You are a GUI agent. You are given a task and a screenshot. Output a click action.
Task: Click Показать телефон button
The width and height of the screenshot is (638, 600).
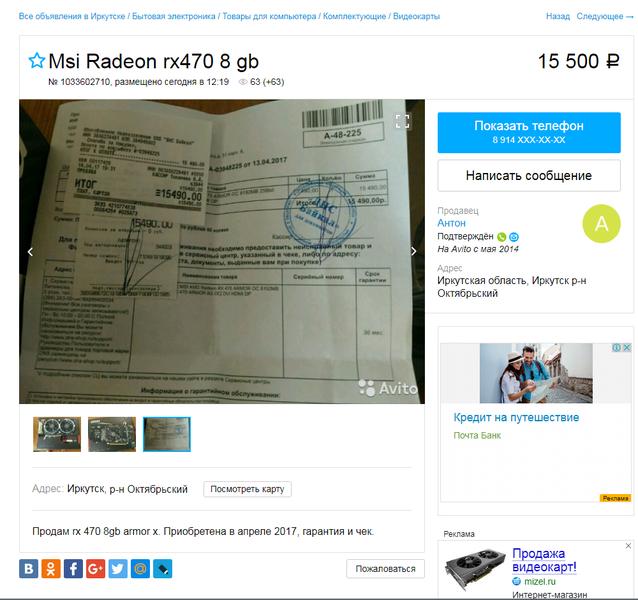pos(529,132)
